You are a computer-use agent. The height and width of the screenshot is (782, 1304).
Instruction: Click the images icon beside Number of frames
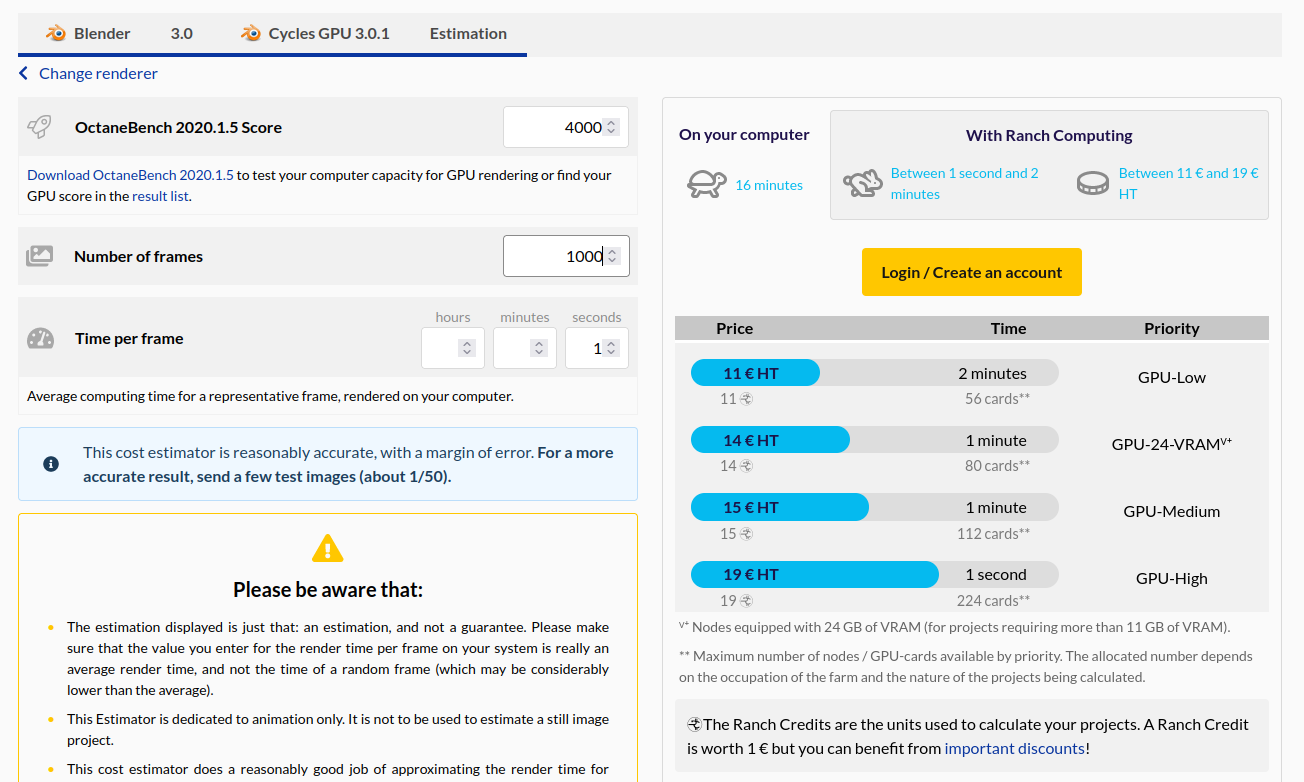point(39,256)
